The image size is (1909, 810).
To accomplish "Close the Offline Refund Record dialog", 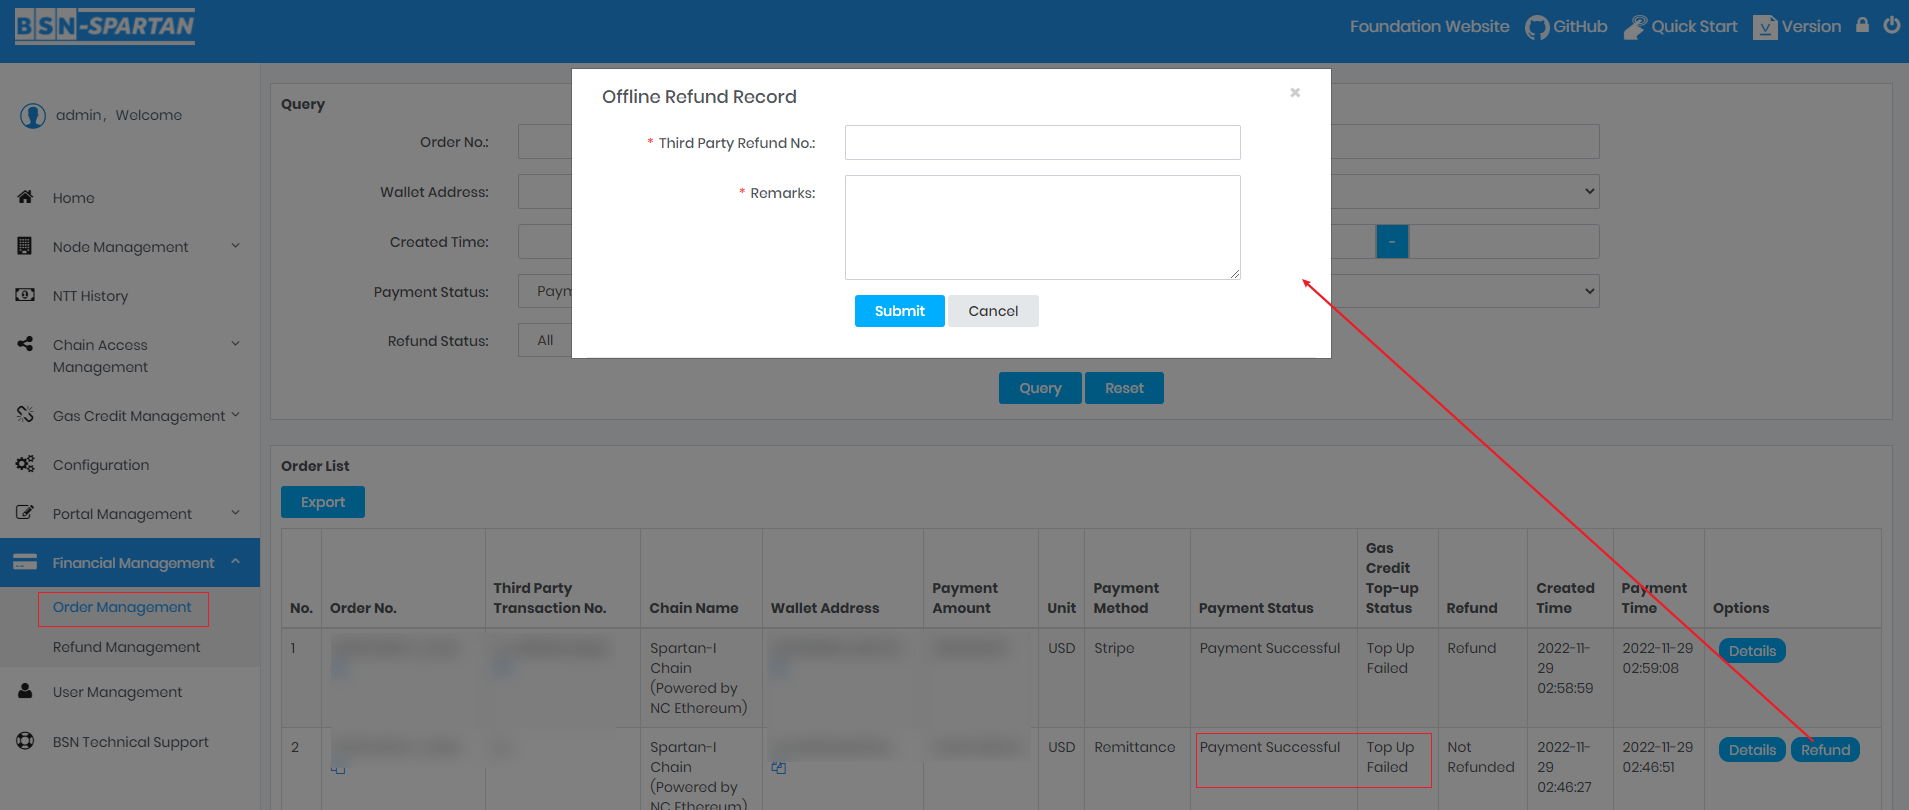I will coord(1295,93).
